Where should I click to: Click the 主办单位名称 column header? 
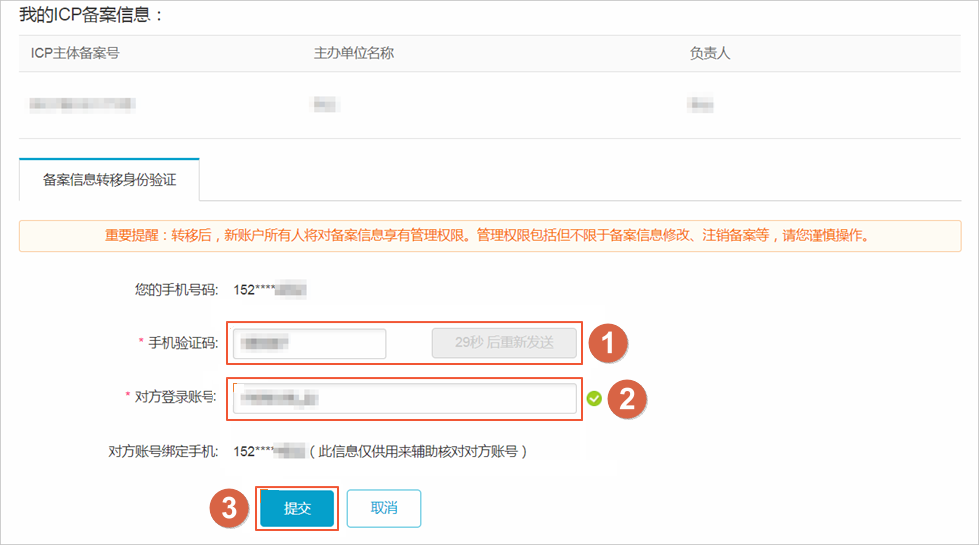click(x=353, y=53)
